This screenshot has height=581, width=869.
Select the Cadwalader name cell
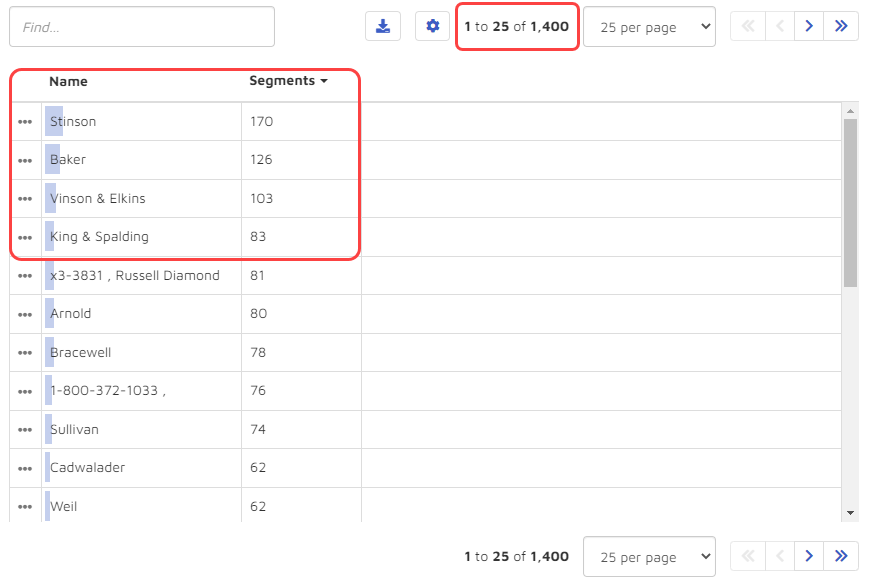141,468
